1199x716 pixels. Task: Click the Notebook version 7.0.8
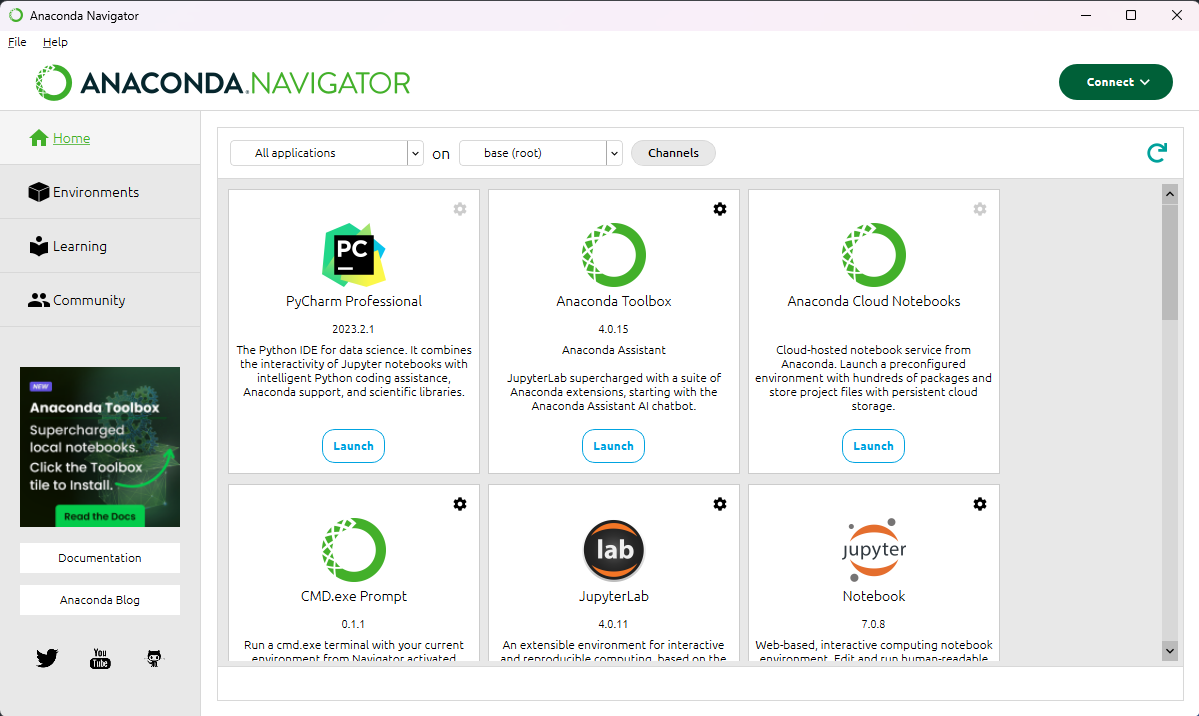click(x=873, y=624)
